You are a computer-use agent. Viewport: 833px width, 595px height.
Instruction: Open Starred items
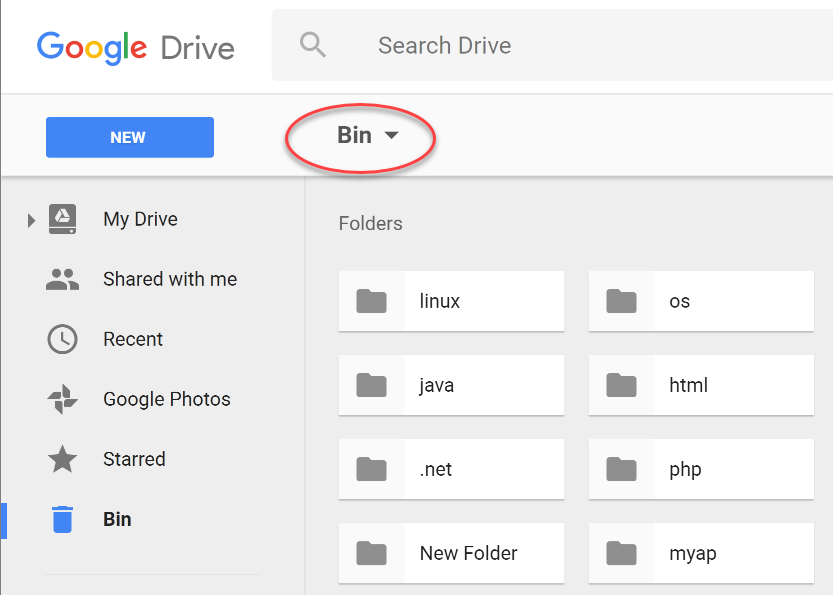click(x=134, y=459)
